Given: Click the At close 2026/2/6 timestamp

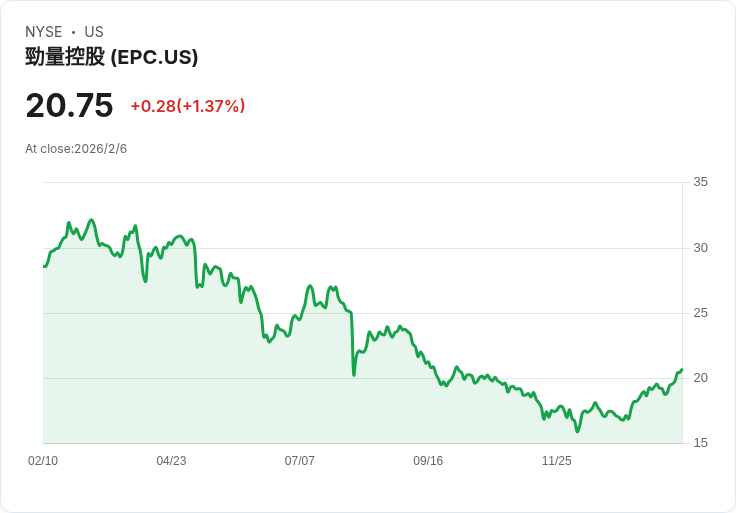Looking at the screenshot, I should tap(76, 149).
